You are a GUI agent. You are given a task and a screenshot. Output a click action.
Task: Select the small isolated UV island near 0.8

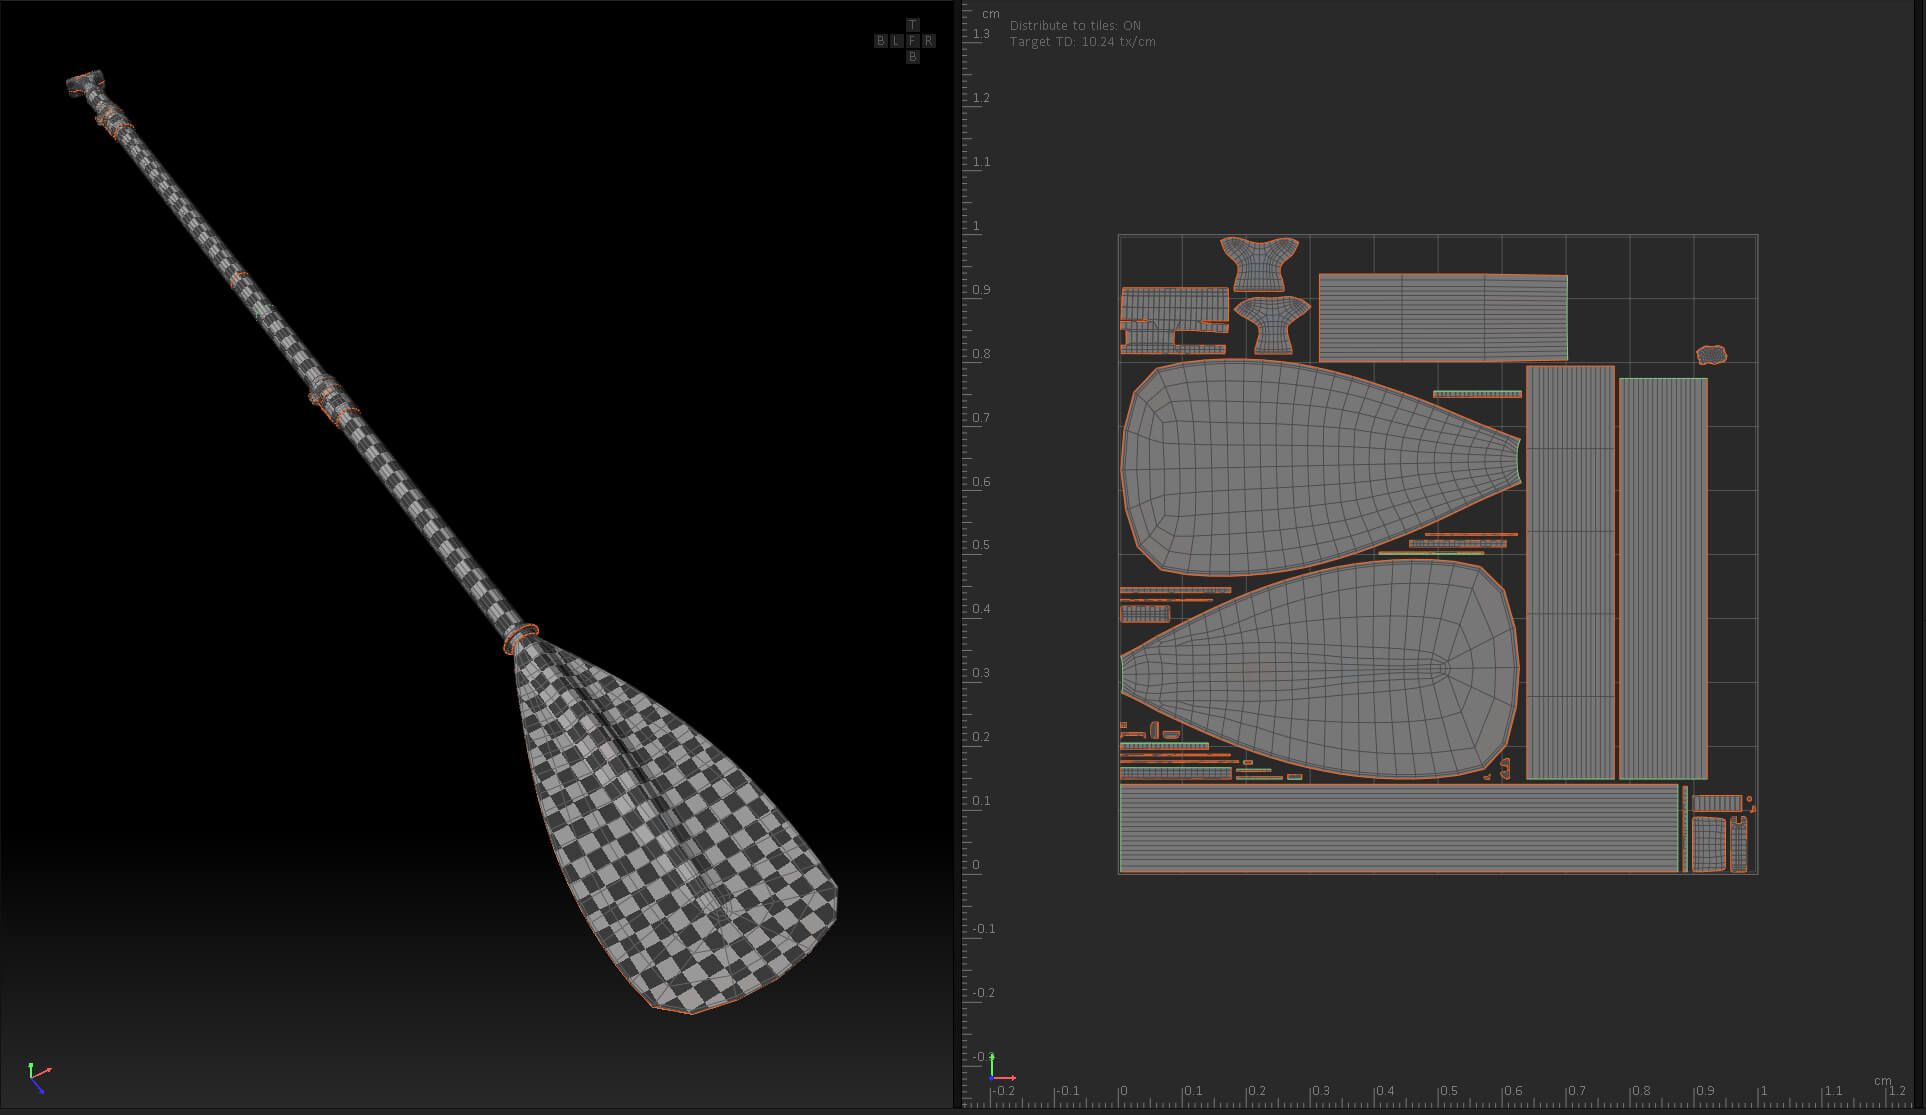[1711, 354]
